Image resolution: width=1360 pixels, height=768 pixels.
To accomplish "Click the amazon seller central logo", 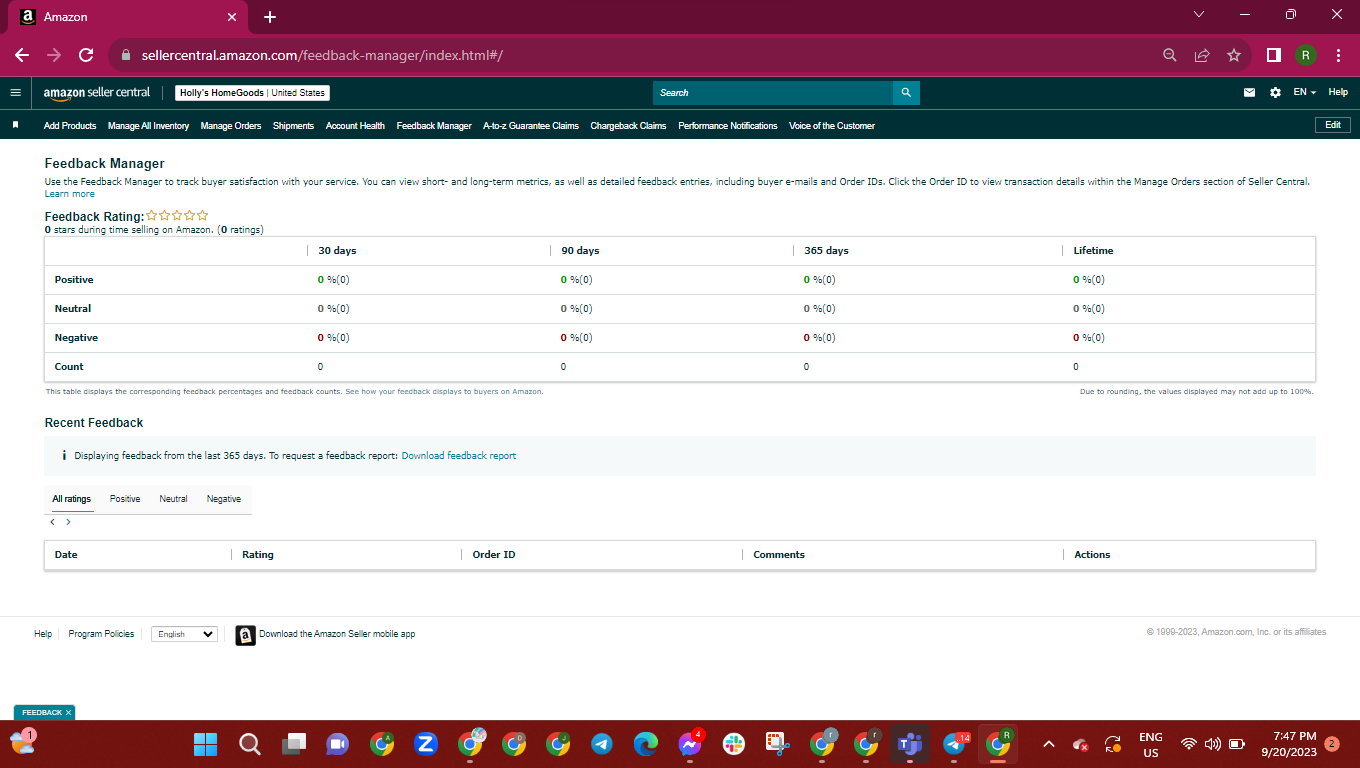I will (97, 92).
